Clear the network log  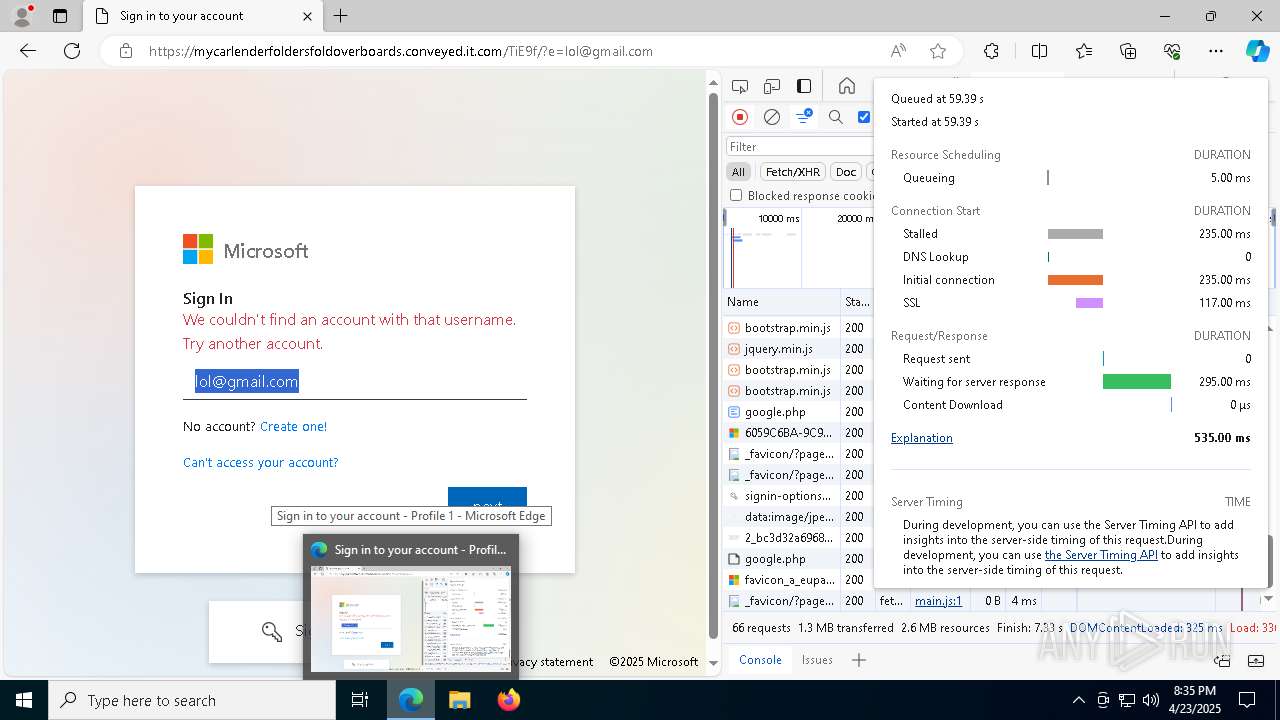point(772,117)
